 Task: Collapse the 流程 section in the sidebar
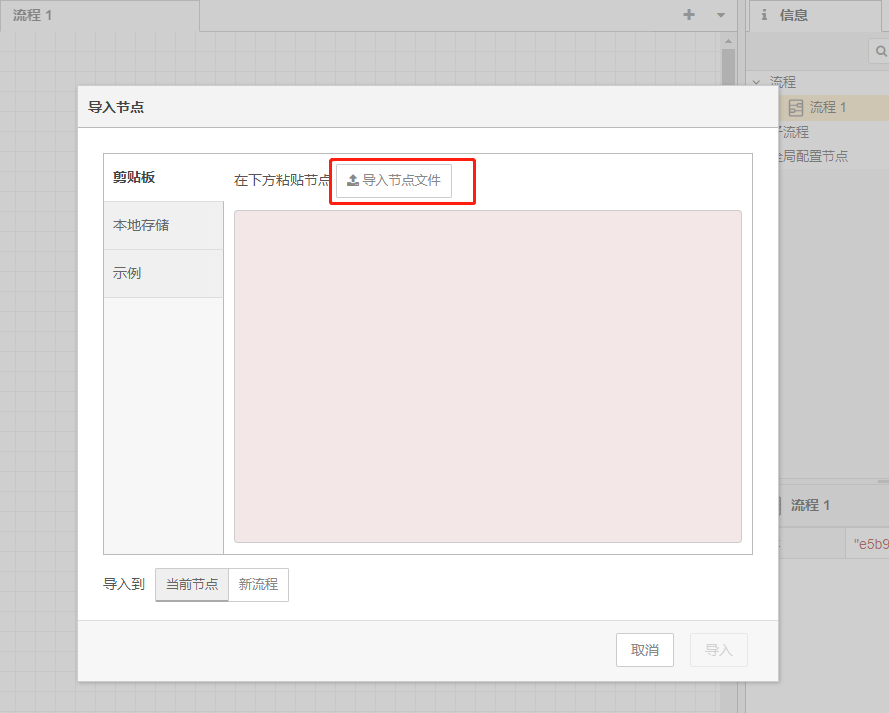tap(757, 81)
